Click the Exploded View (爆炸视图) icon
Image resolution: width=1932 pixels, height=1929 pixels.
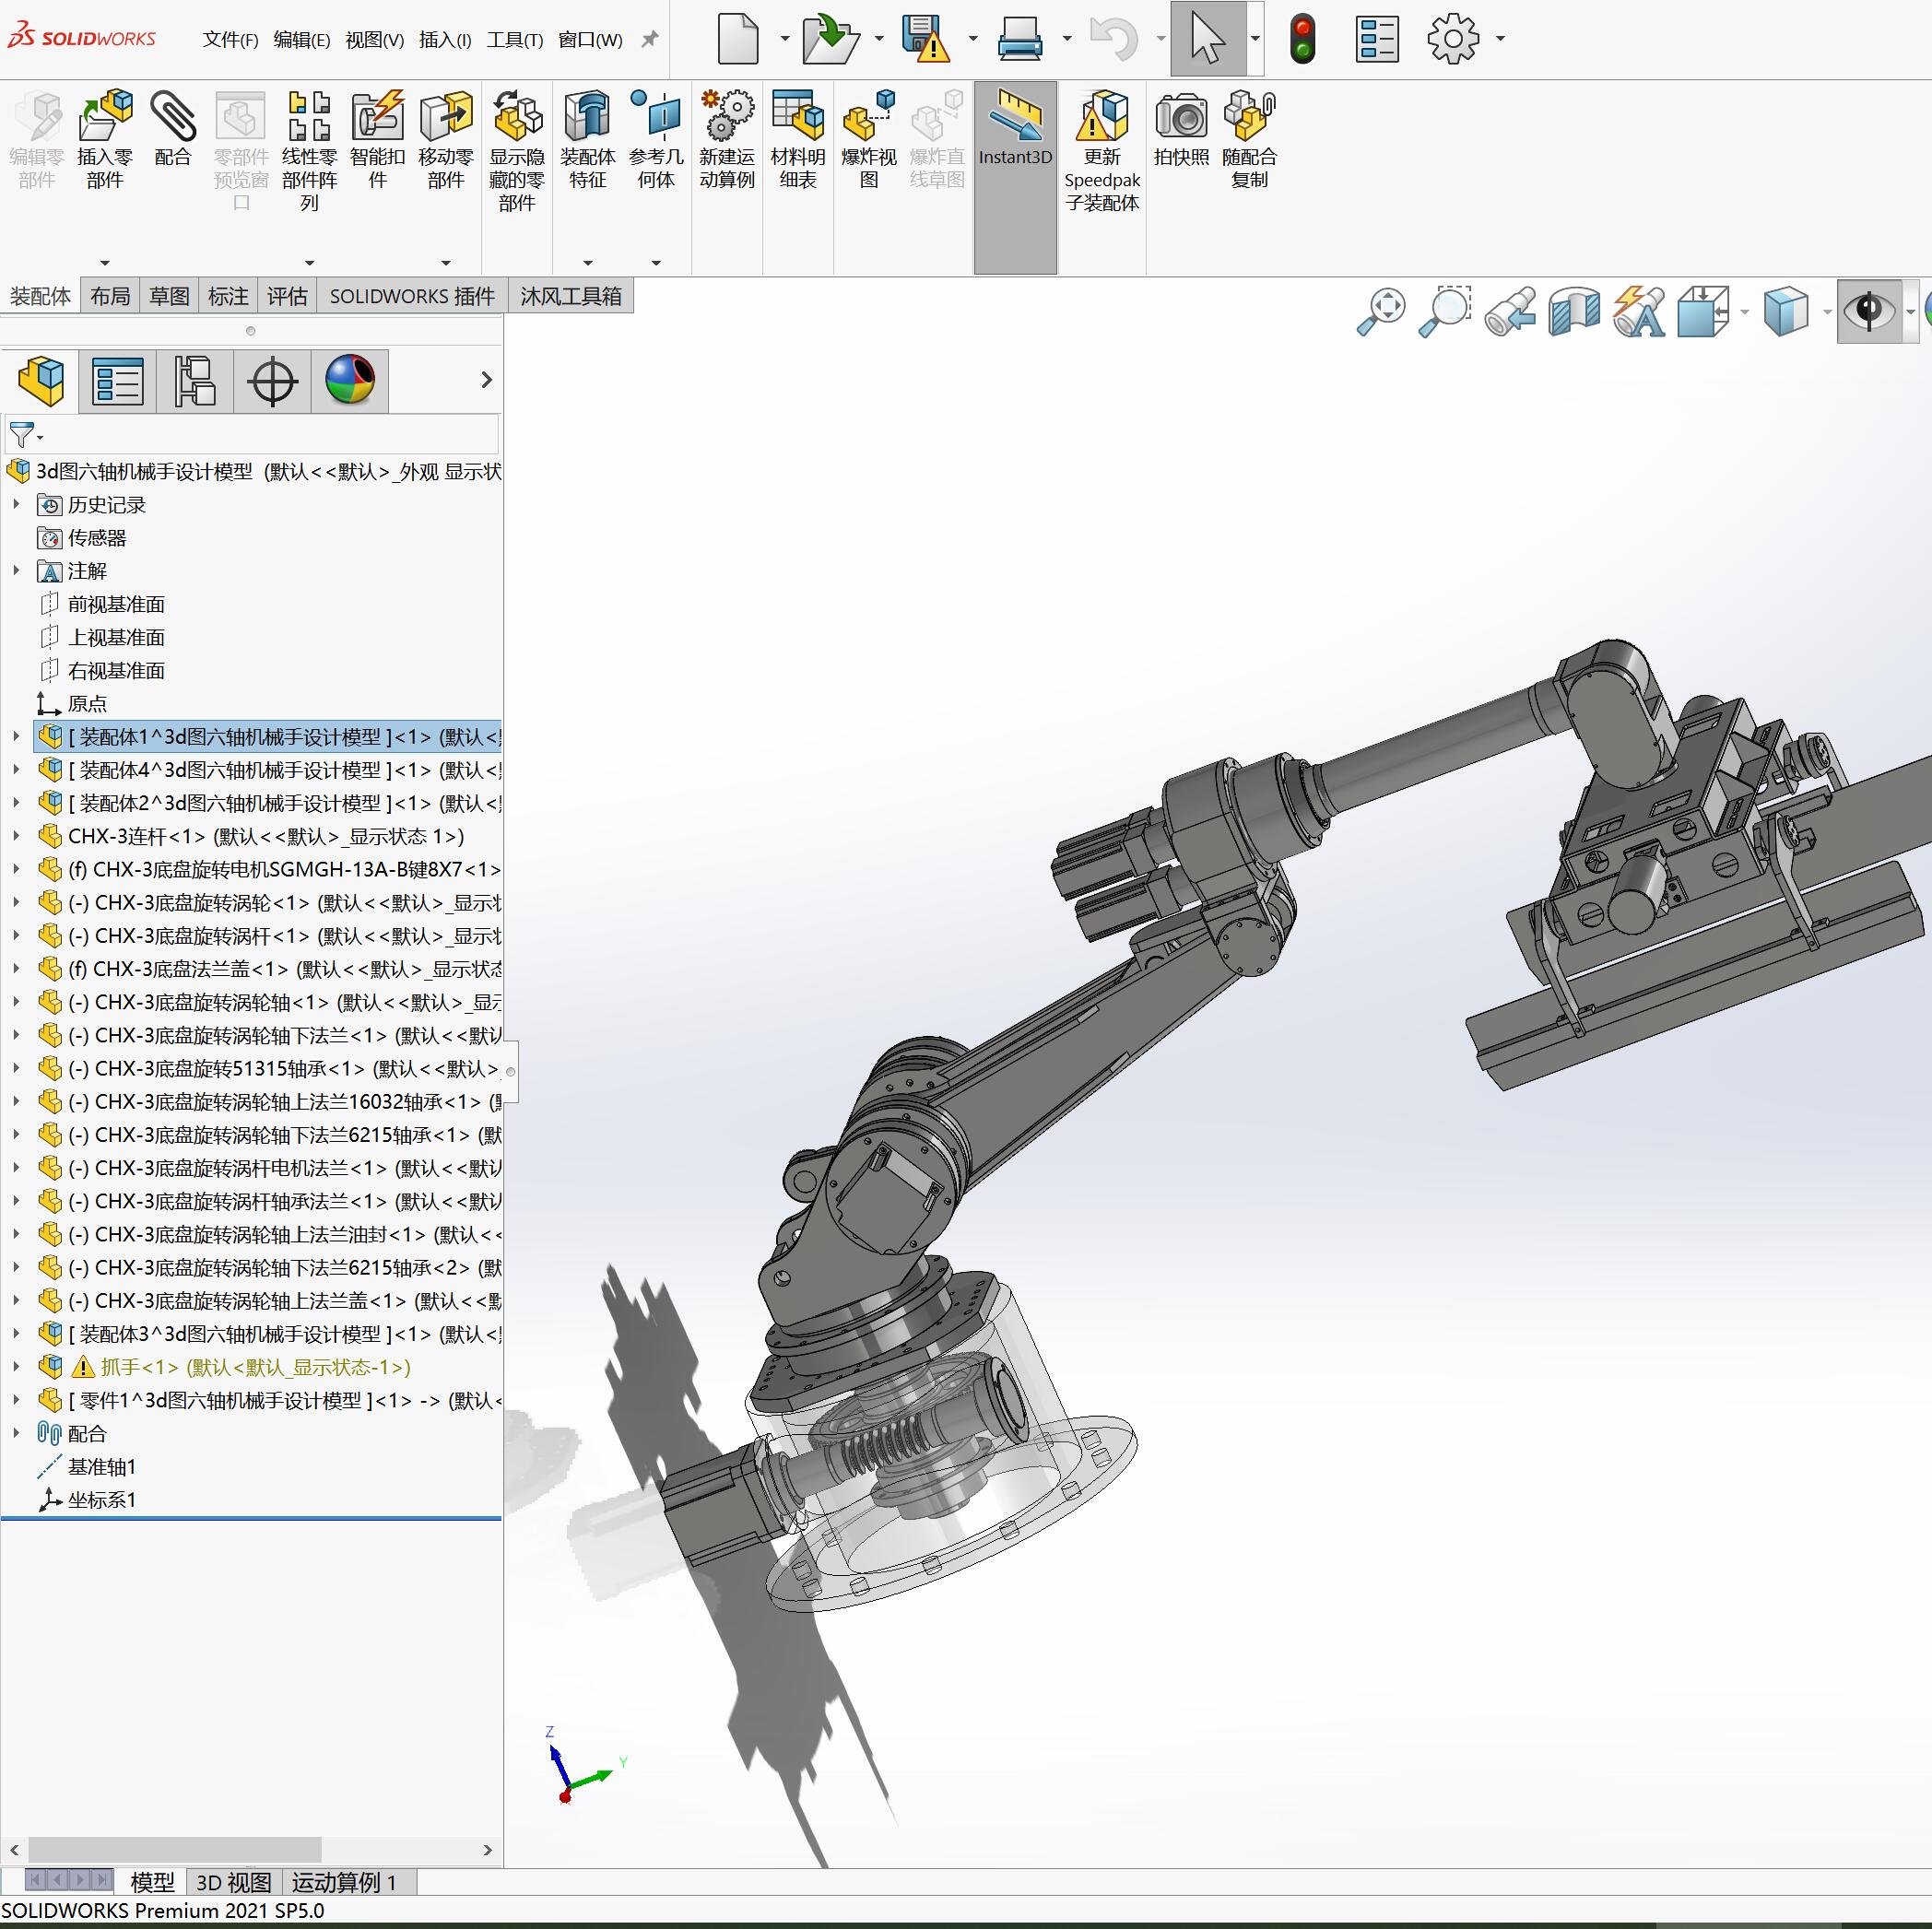(869, 116)
